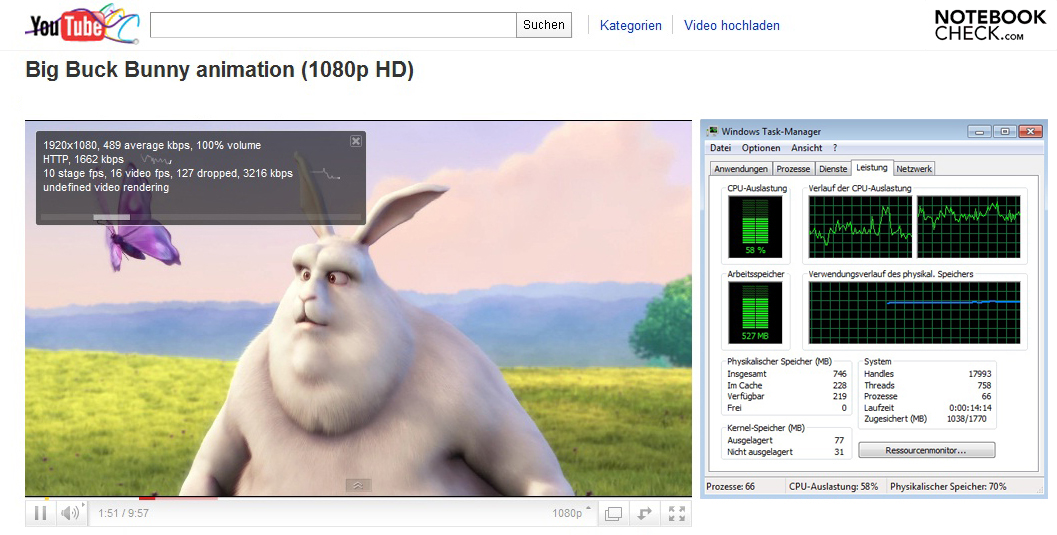The width and height of the screenshot is (1057, 535).
Task: Switch to the Prozesse tab
Action: pyautogui.click(x=793, y=169)
